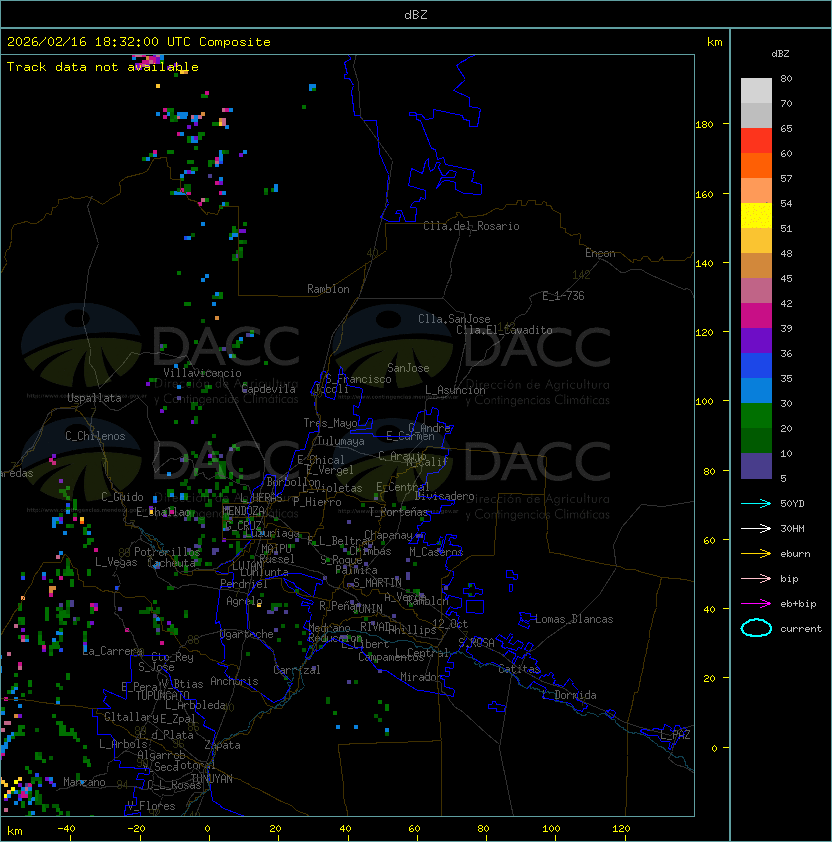Click the 'Mirador' place label

[x=422, y=677]
